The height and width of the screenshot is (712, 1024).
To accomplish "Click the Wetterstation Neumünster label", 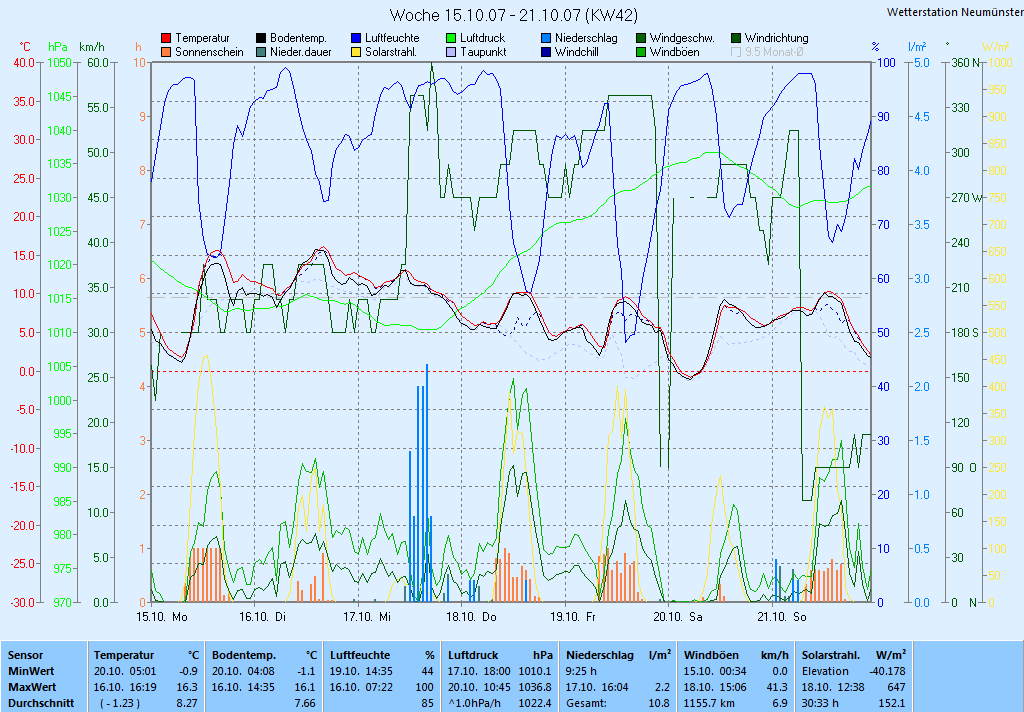I will click(954, 12).
